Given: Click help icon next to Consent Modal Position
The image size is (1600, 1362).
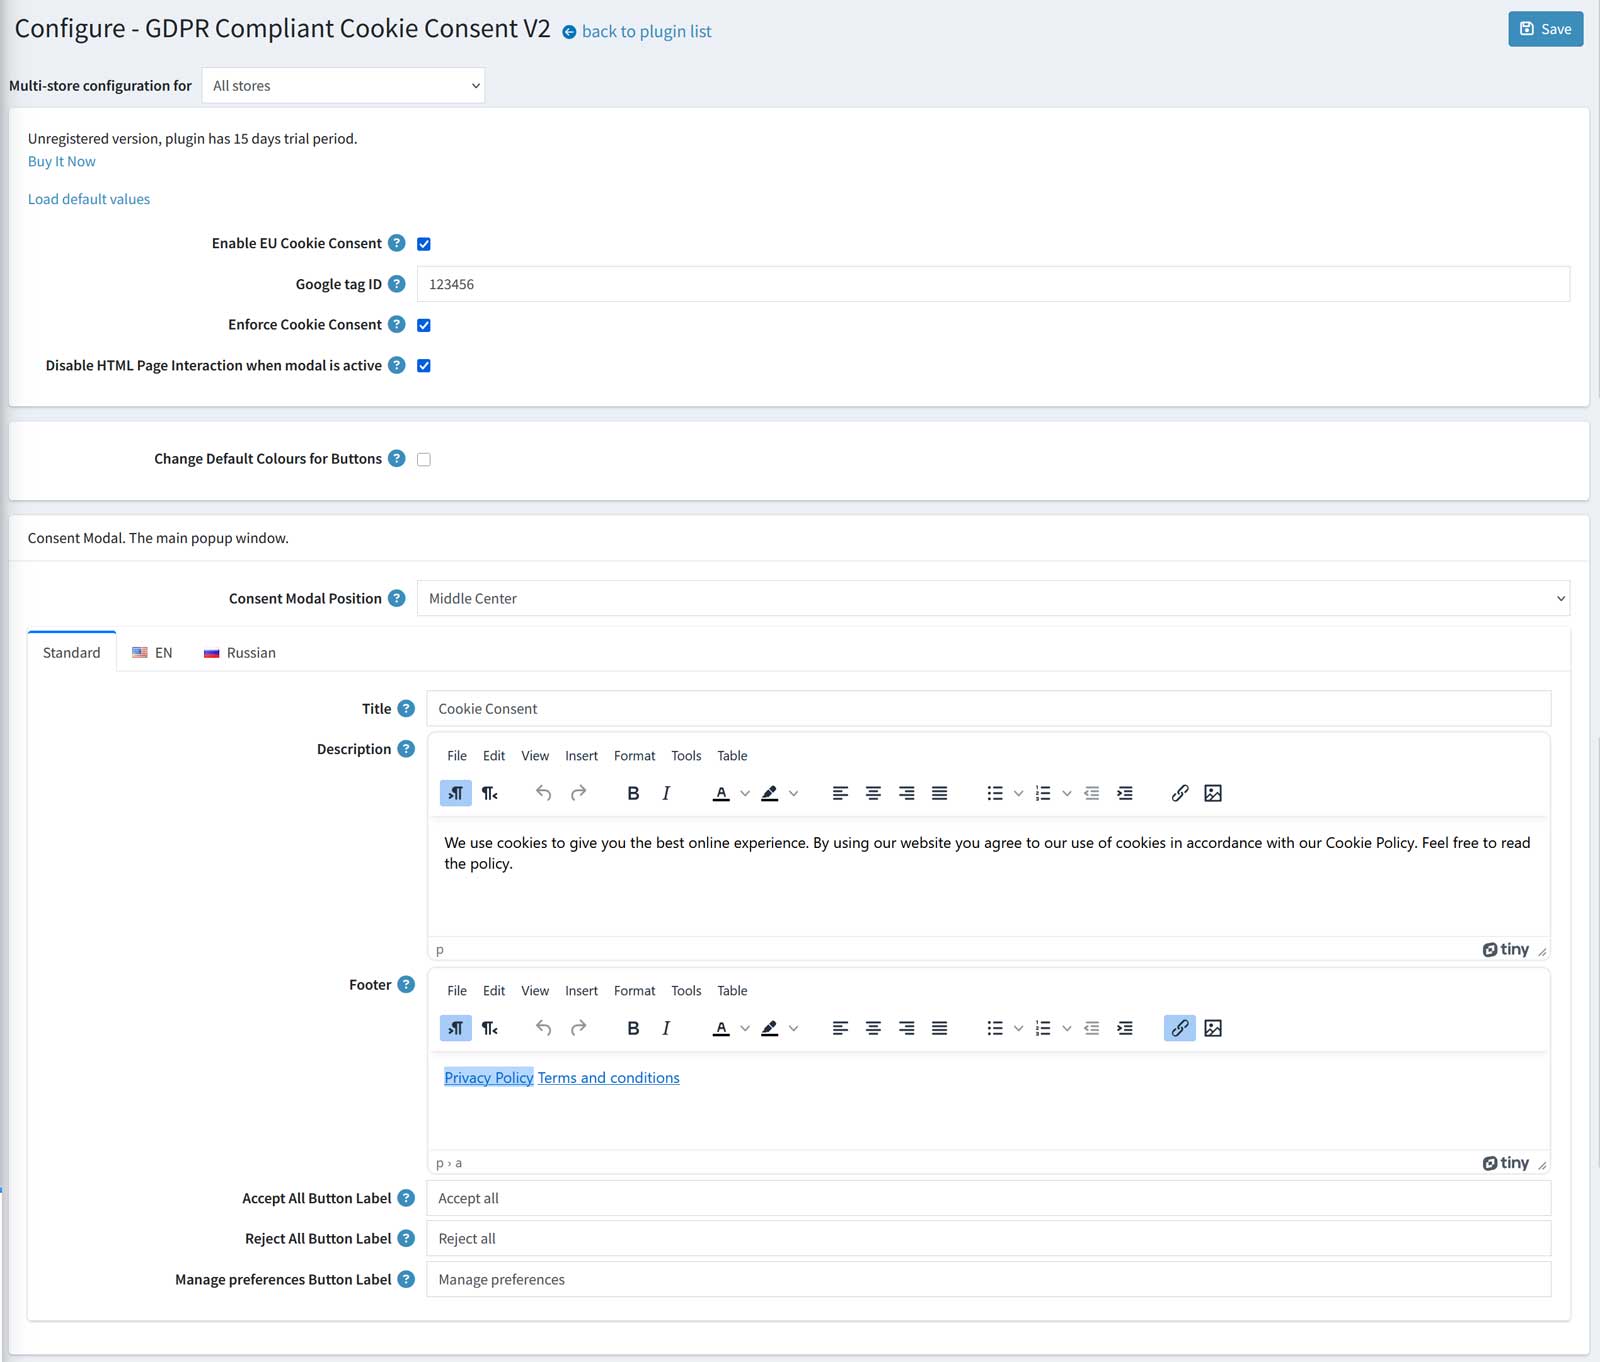Looking at the screenshot, I should [397, 598].
